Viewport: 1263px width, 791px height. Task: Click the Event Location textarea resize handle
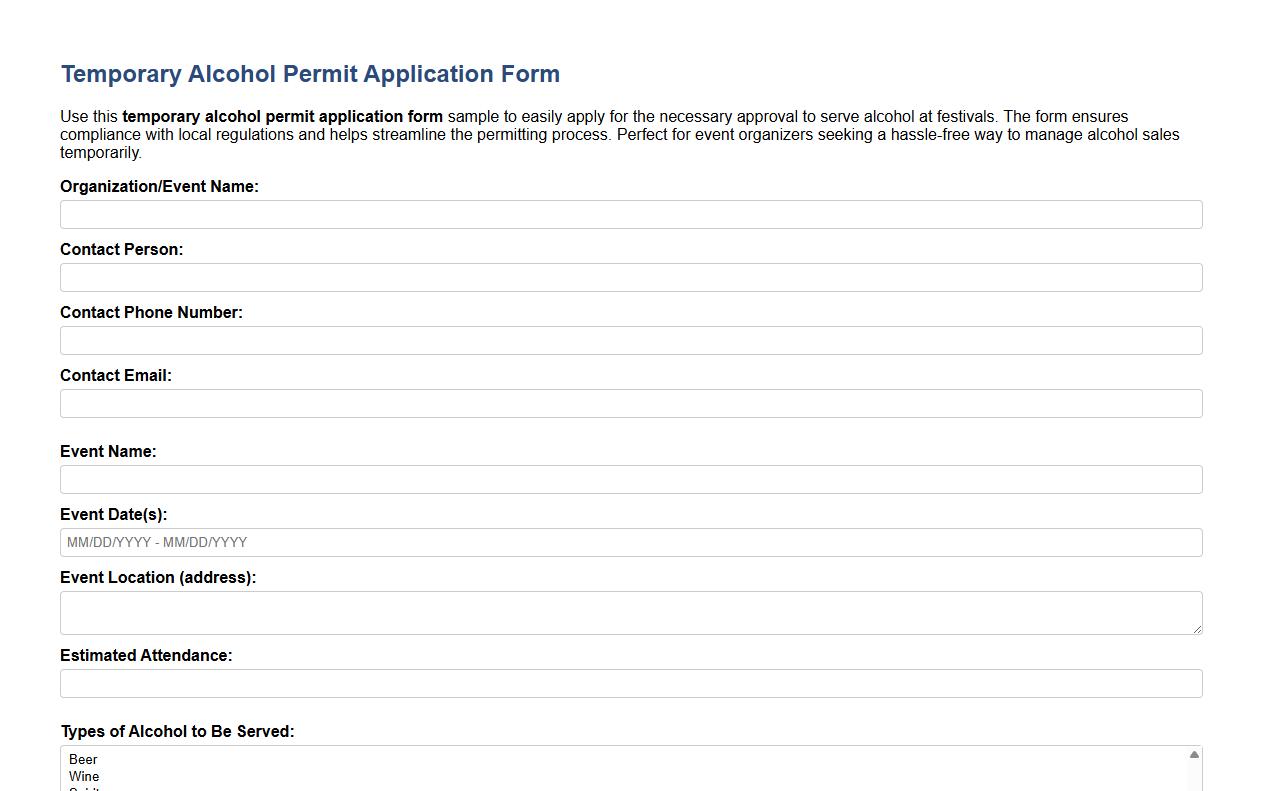1198,631
